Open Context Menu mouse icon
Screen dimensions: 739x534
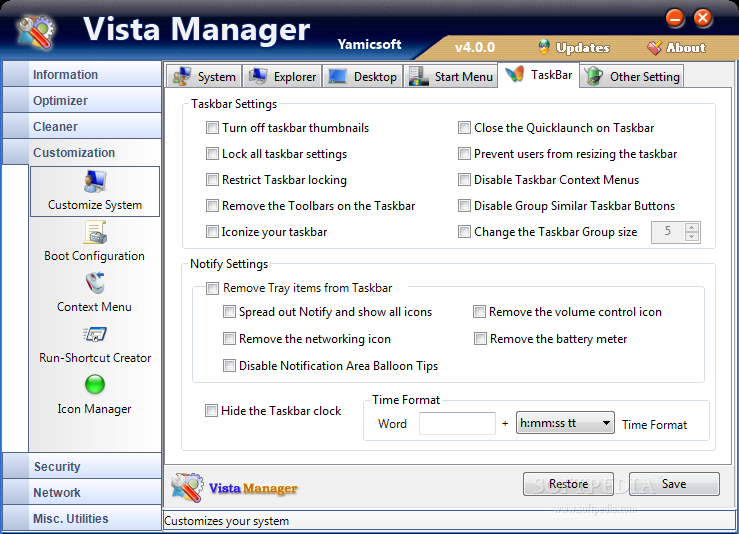(95, 283)
